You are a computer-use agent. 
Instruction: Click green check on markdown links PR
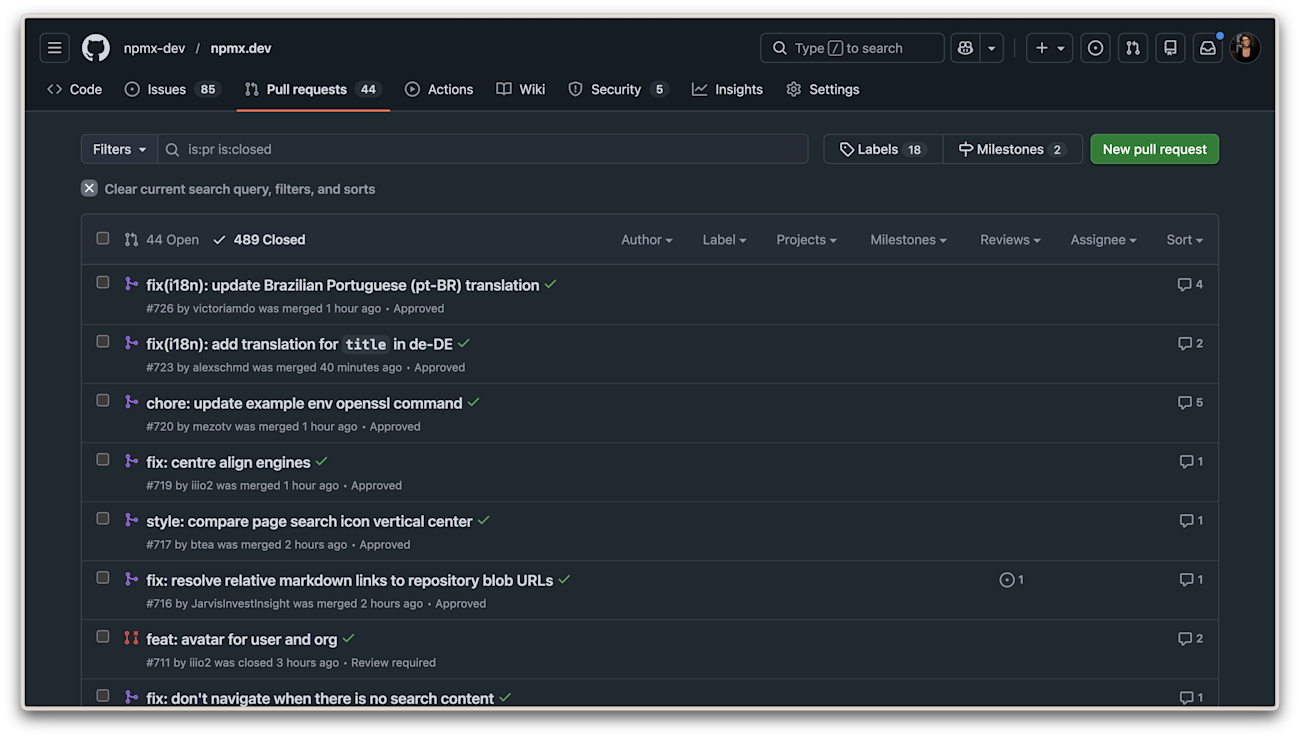point(565,580)
